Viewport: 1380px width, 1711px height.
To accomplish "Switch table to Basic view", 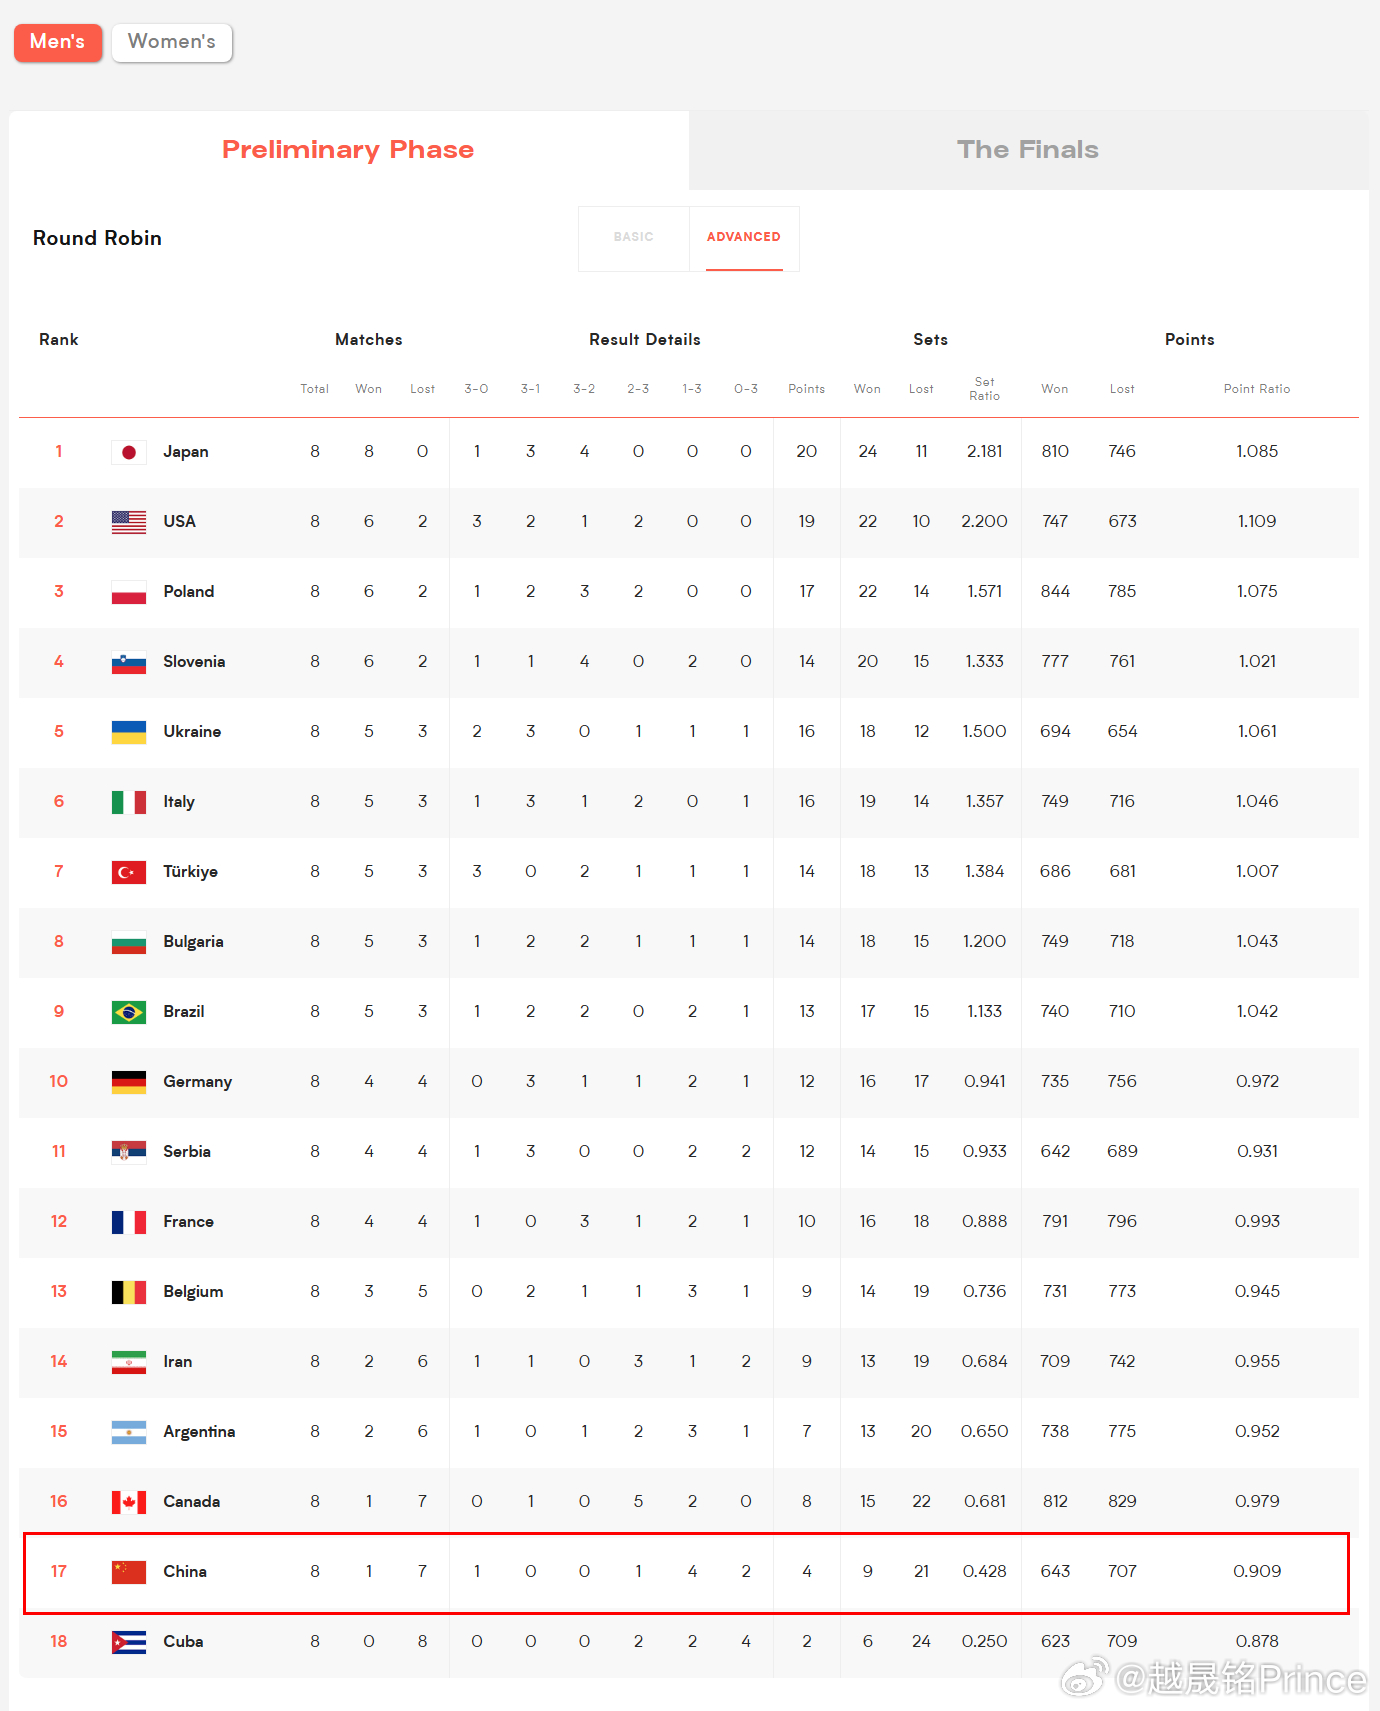I will [634, 238].
